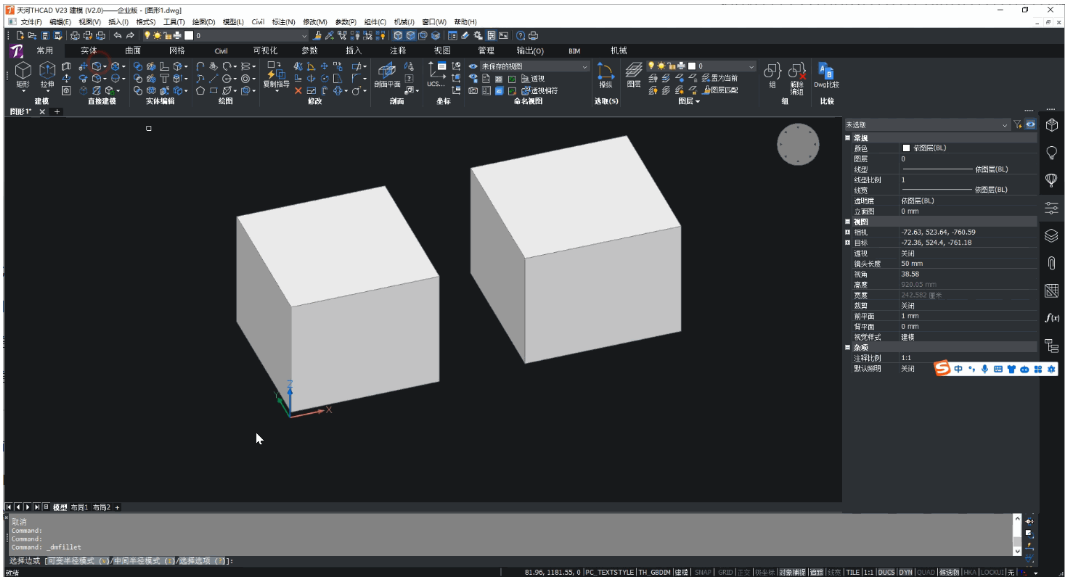The height and width of the screenshot is (584, 1070).
Task: Toggle LOCKUI in status bar
Action: pyautogui.click(x=992, y=572)
